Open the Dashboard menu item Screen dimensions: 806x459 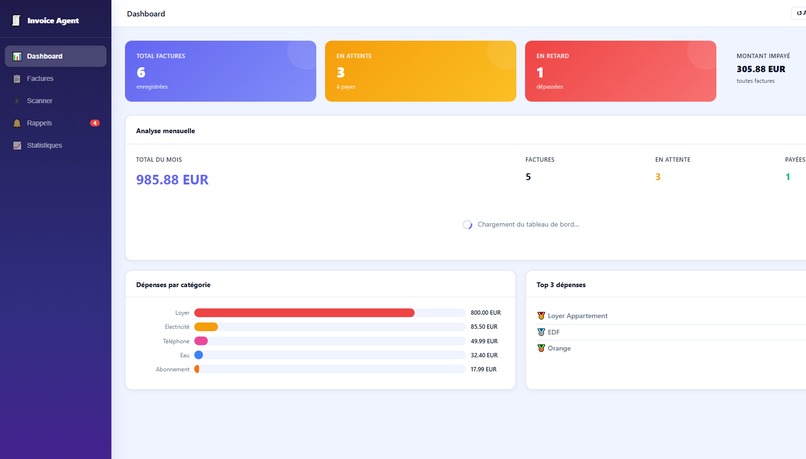[x=56, y=56]
